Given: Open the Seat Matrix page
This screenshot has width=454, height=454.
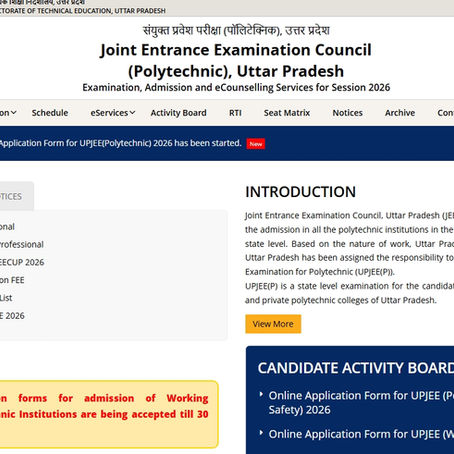Looking at the screenshot, I should [x=287, y=113].
